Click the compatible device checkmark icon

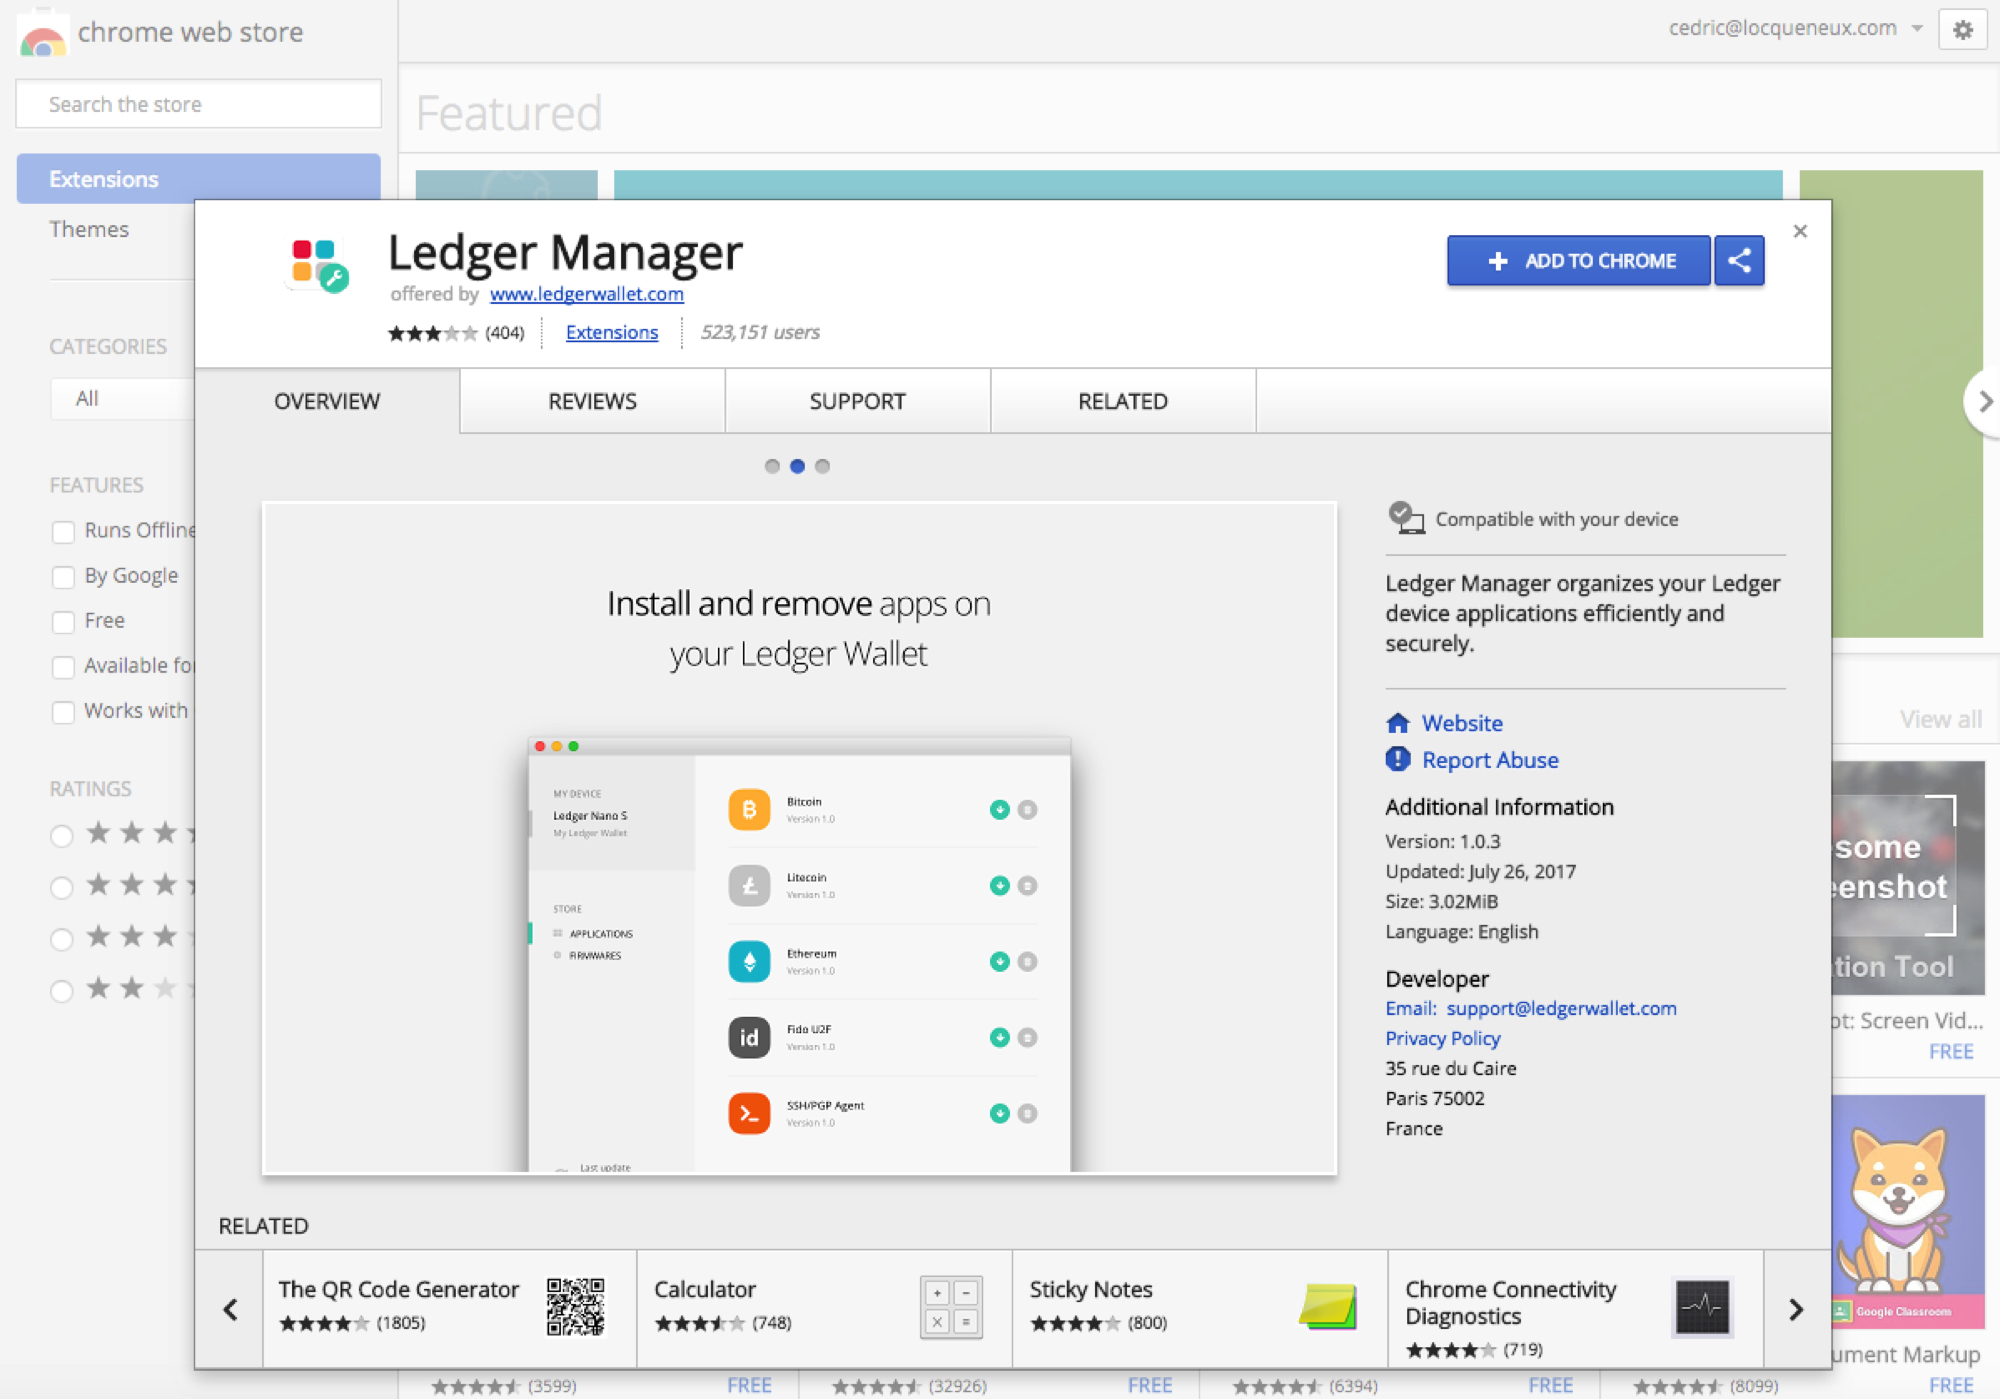click(x=1406, y=518)
